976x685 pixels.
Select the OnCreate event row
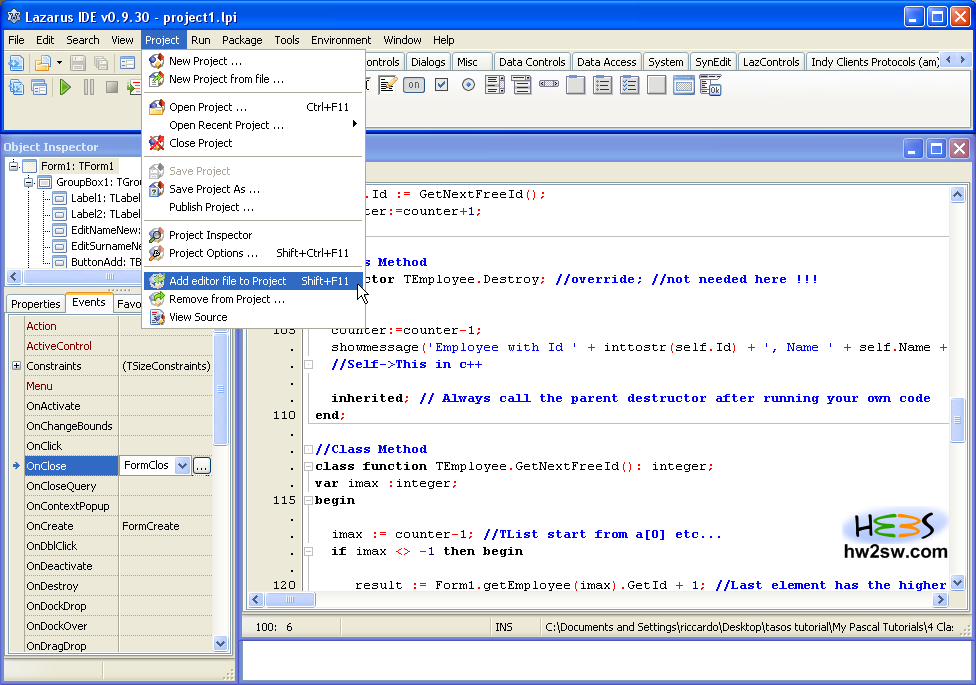(118, 526)
